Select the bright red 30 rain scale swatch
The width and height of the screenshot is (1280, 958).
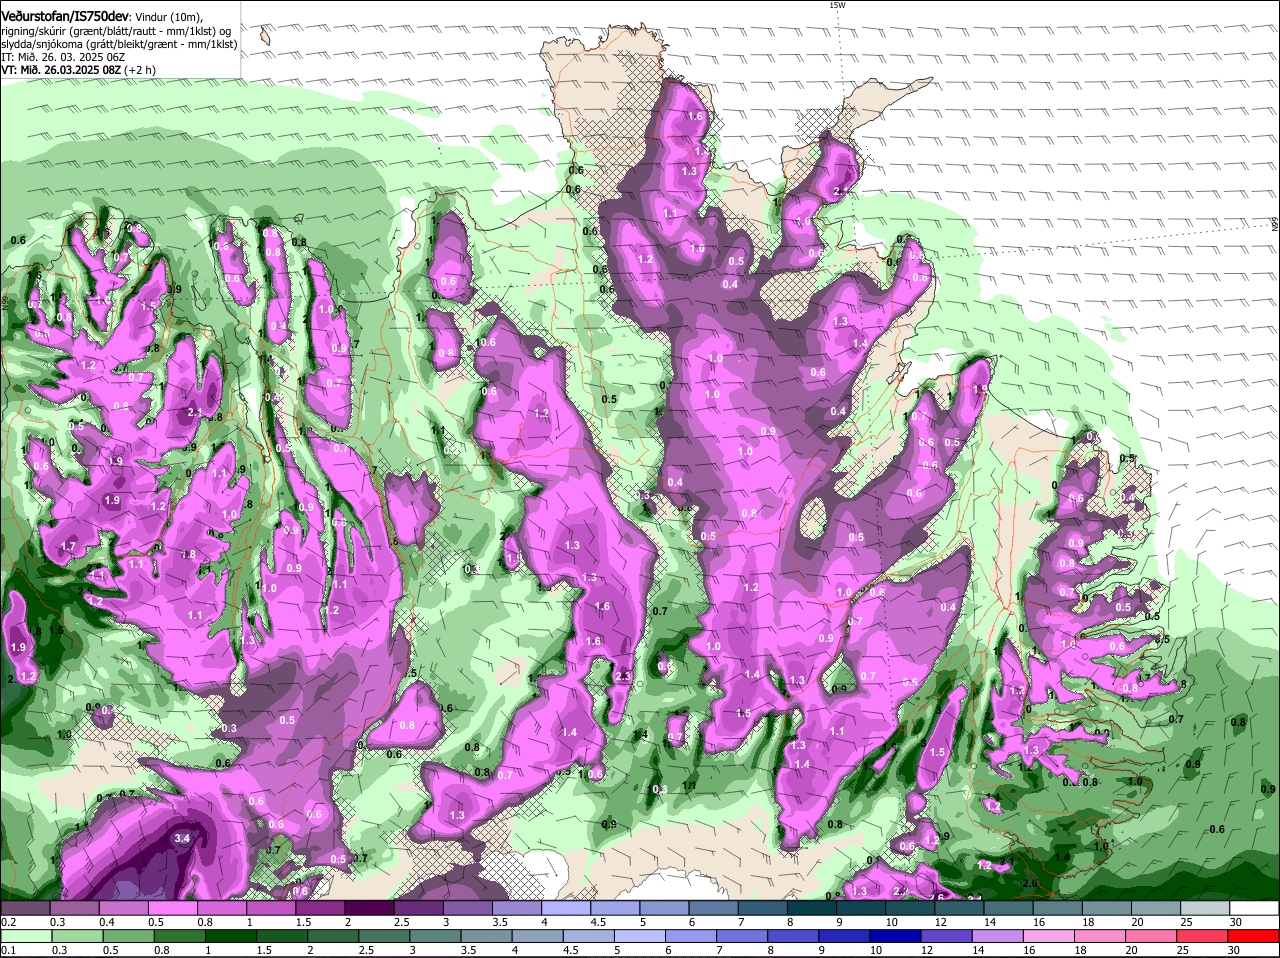[x=1253, y=936]
